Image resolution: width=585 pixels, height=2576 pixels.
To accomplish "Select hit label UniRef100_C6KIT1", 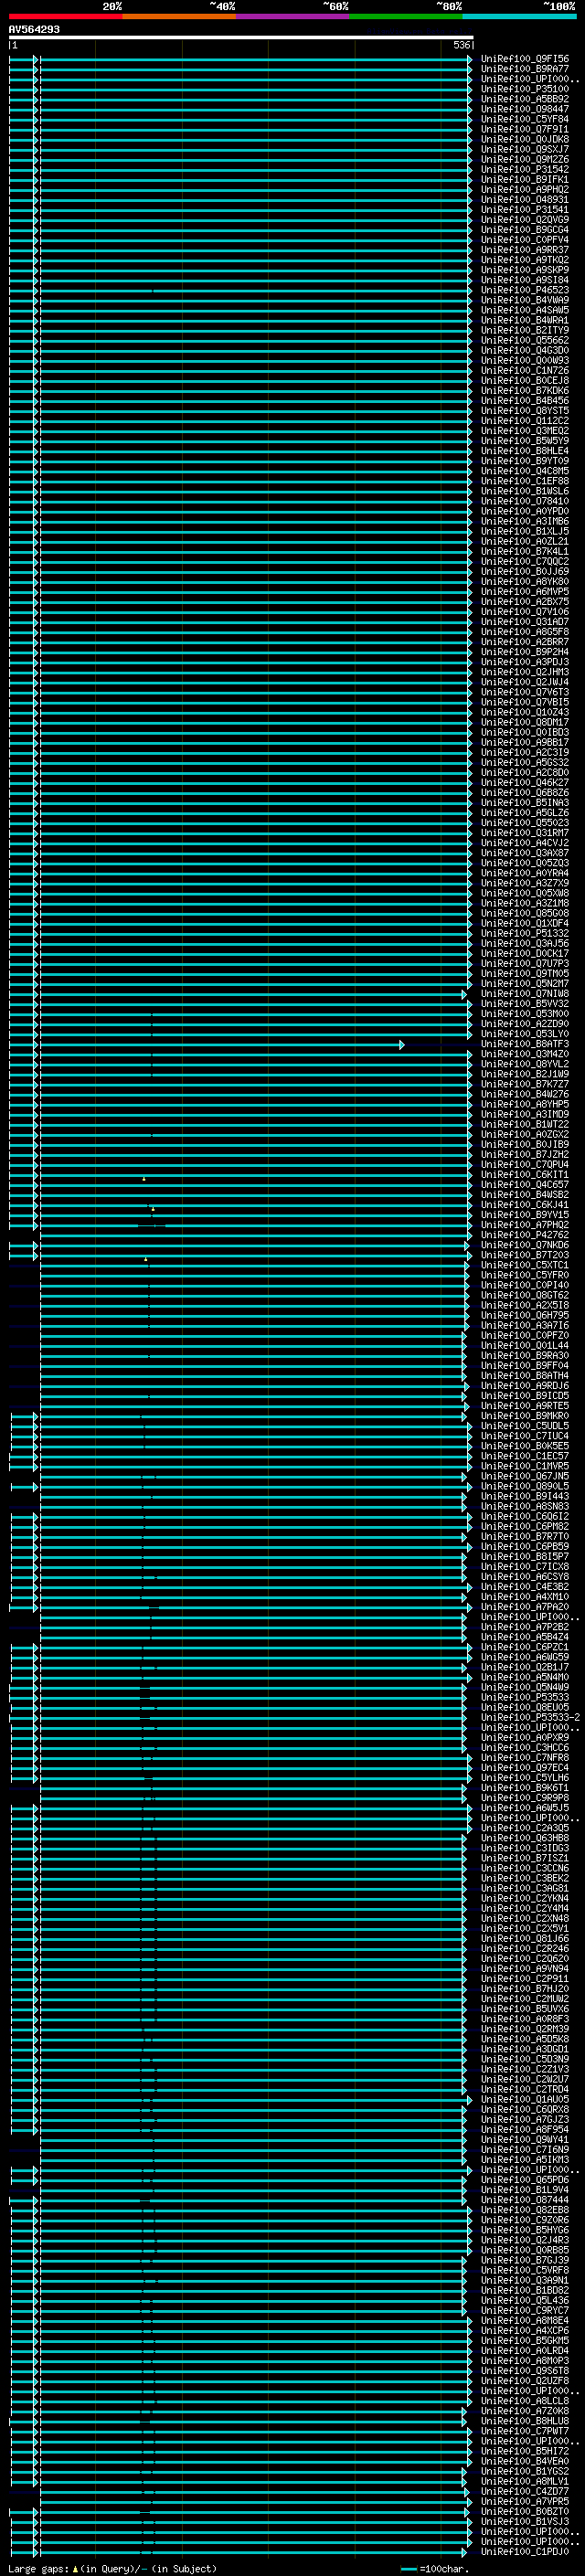I will [524, 1174].
